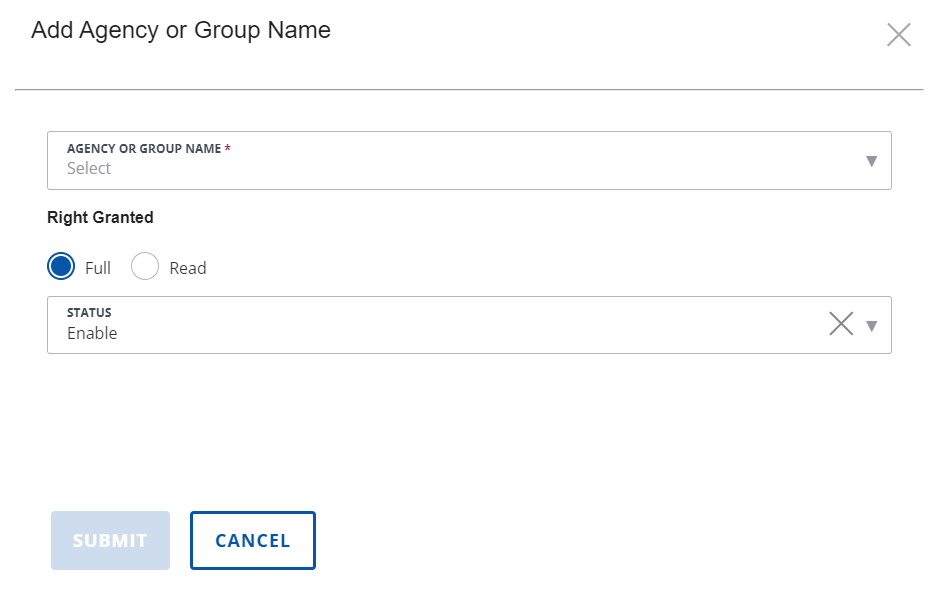The image size is (937, 592).
Task: Click the Agency or Group Name arrow icon
Action: [x=871, y=161]
